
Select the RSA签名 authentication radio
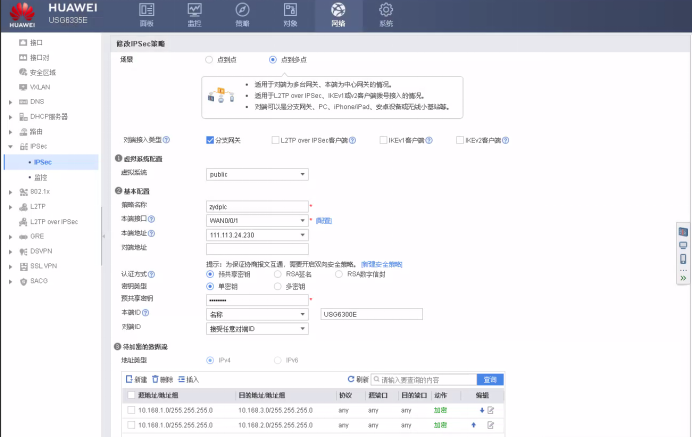[x=278, y=274]
